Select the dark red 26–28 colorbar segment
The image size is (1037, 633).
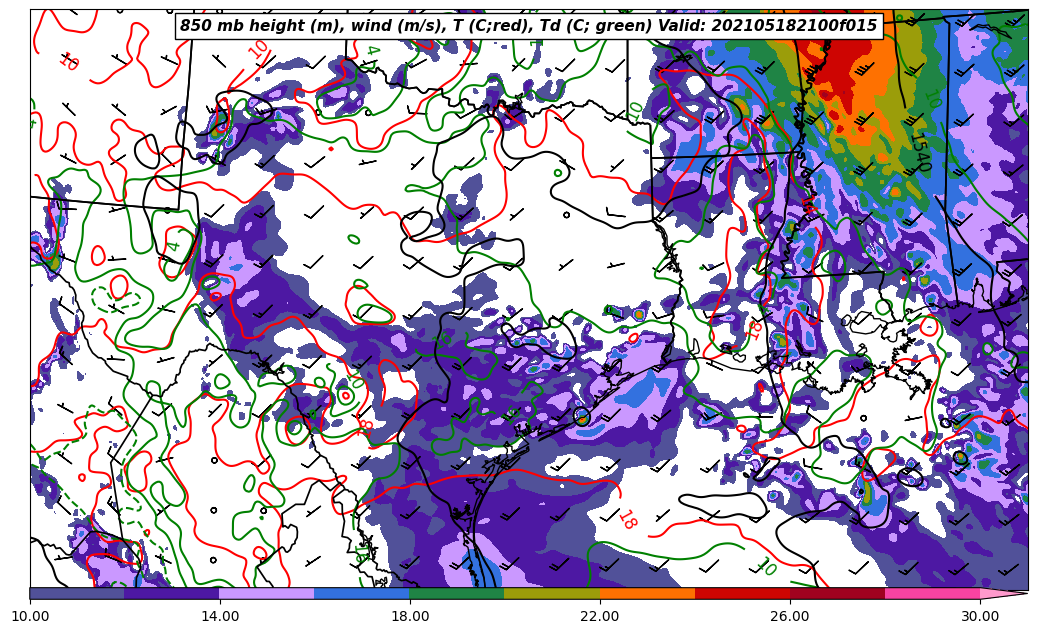(837, 593)
